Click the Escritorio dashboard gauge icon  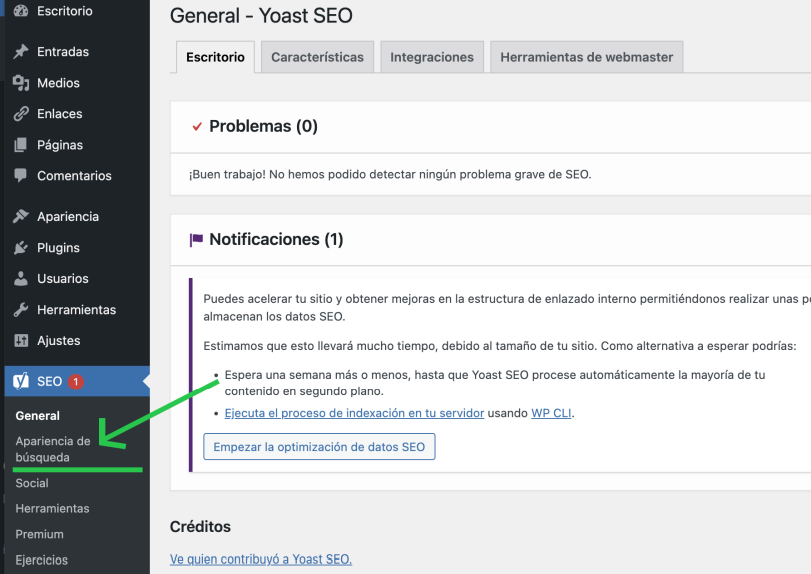[x=21, y=10]
